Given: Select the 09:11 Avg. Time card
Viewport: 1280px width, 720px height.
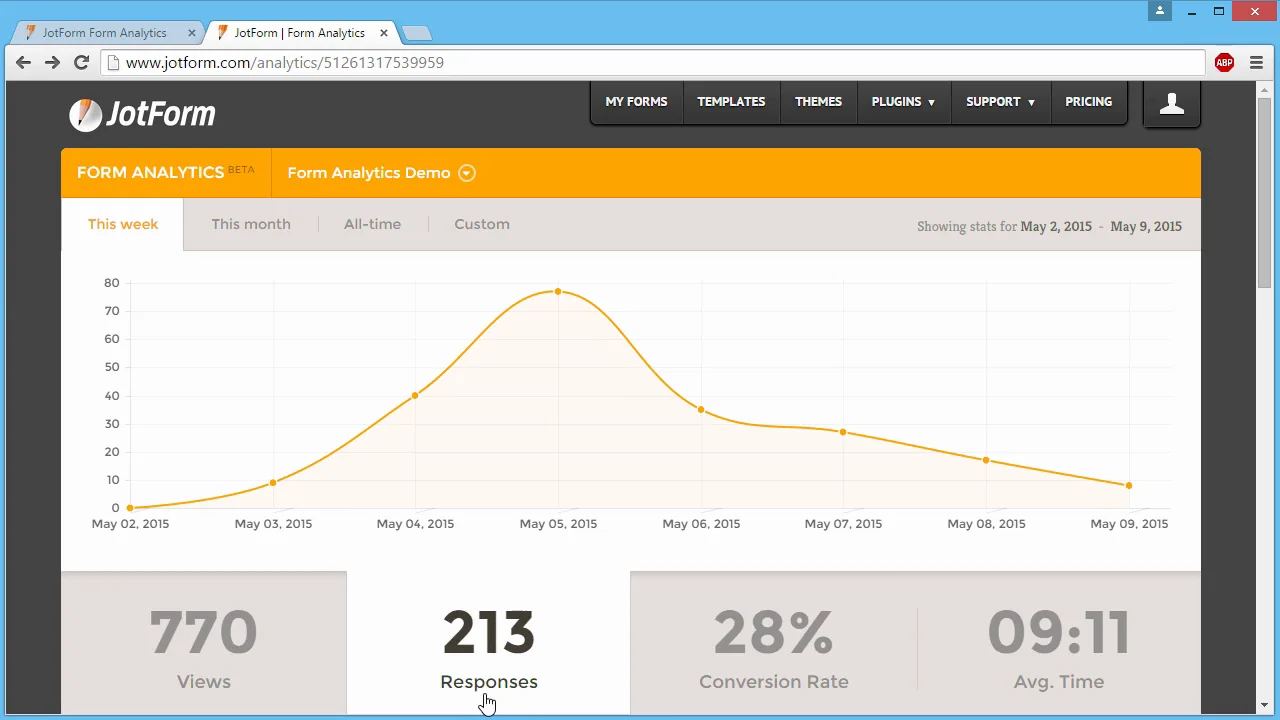Looking at the screenshot, I should [1059, 643].
